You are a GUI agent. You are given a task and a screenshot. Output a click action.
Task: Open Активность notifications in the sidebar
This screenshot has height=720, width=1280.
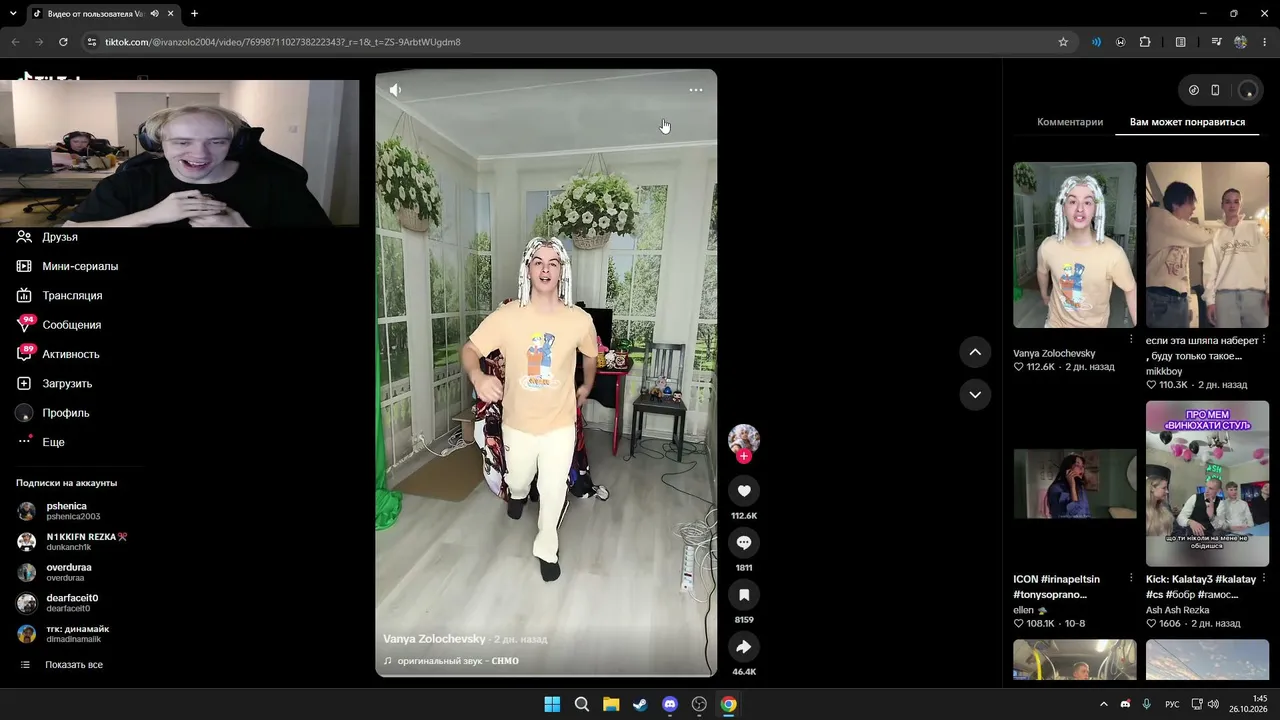(70, 354)
